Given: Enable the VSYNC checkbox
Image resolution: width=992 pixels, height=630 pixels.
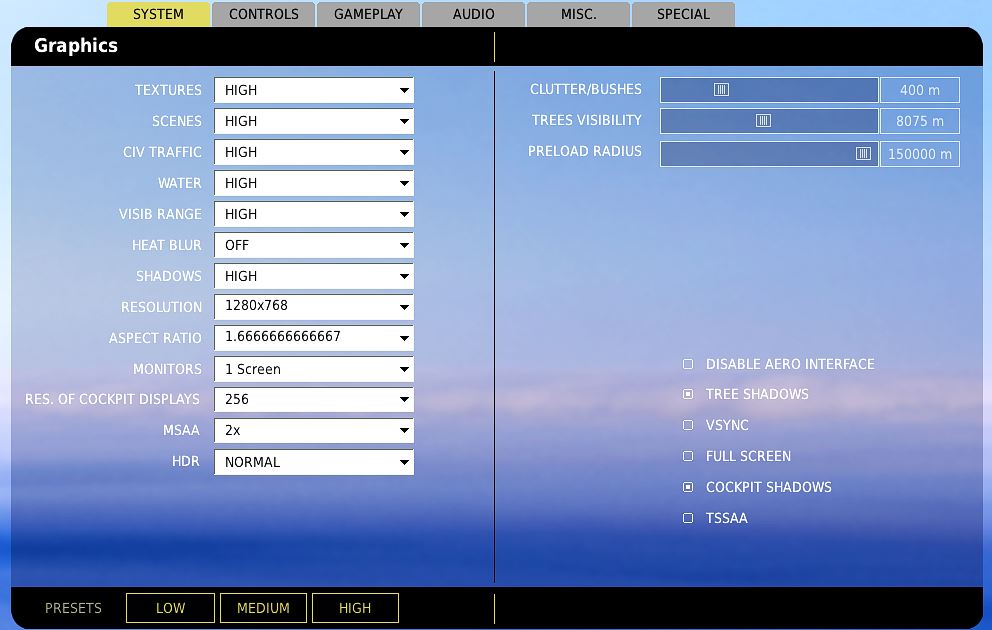Looking at the screenshot, I should point(688,425).
